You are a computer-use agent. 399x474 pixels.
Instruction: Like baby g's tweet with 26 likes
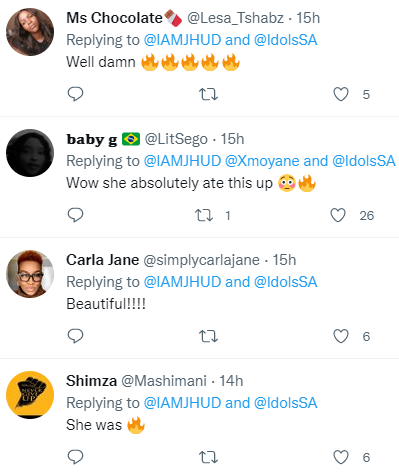[x=338, y=215]
